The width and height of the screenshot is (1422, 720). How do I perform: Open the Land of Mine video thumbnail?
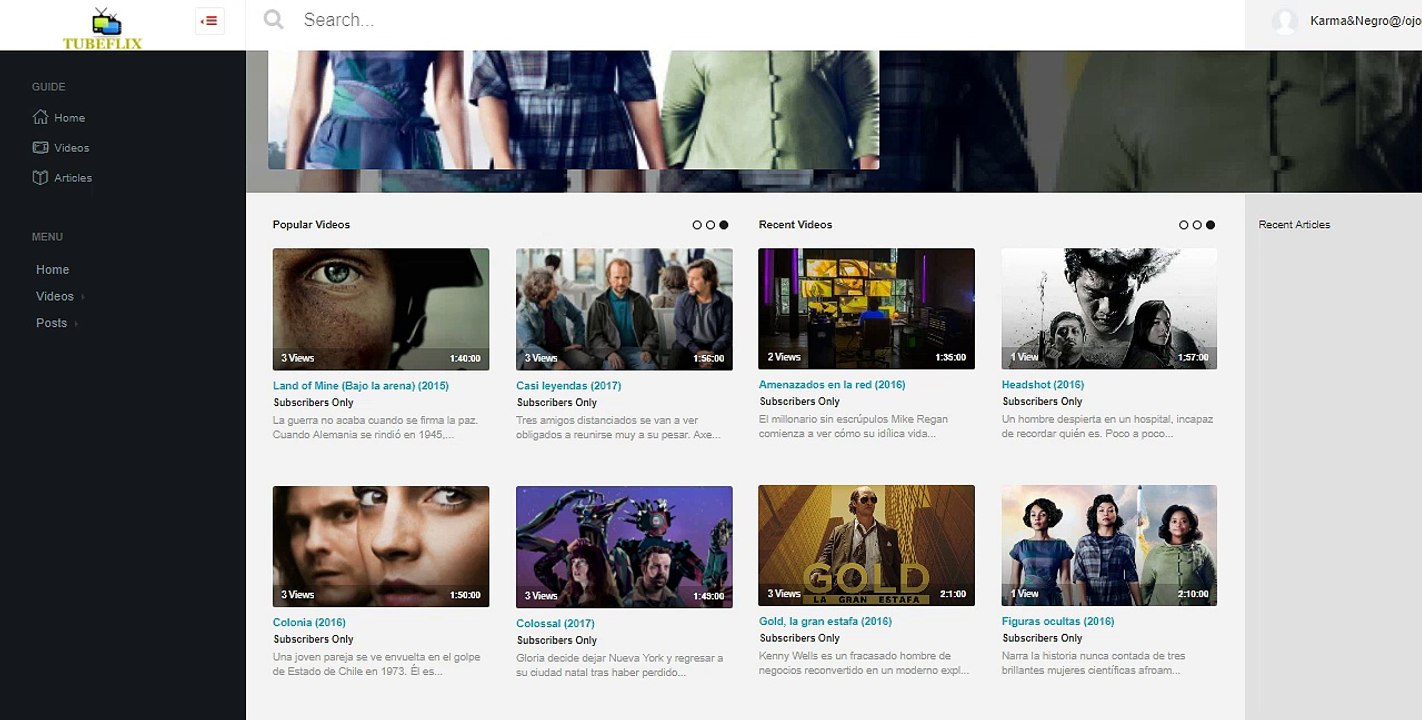tap(381, 309)
